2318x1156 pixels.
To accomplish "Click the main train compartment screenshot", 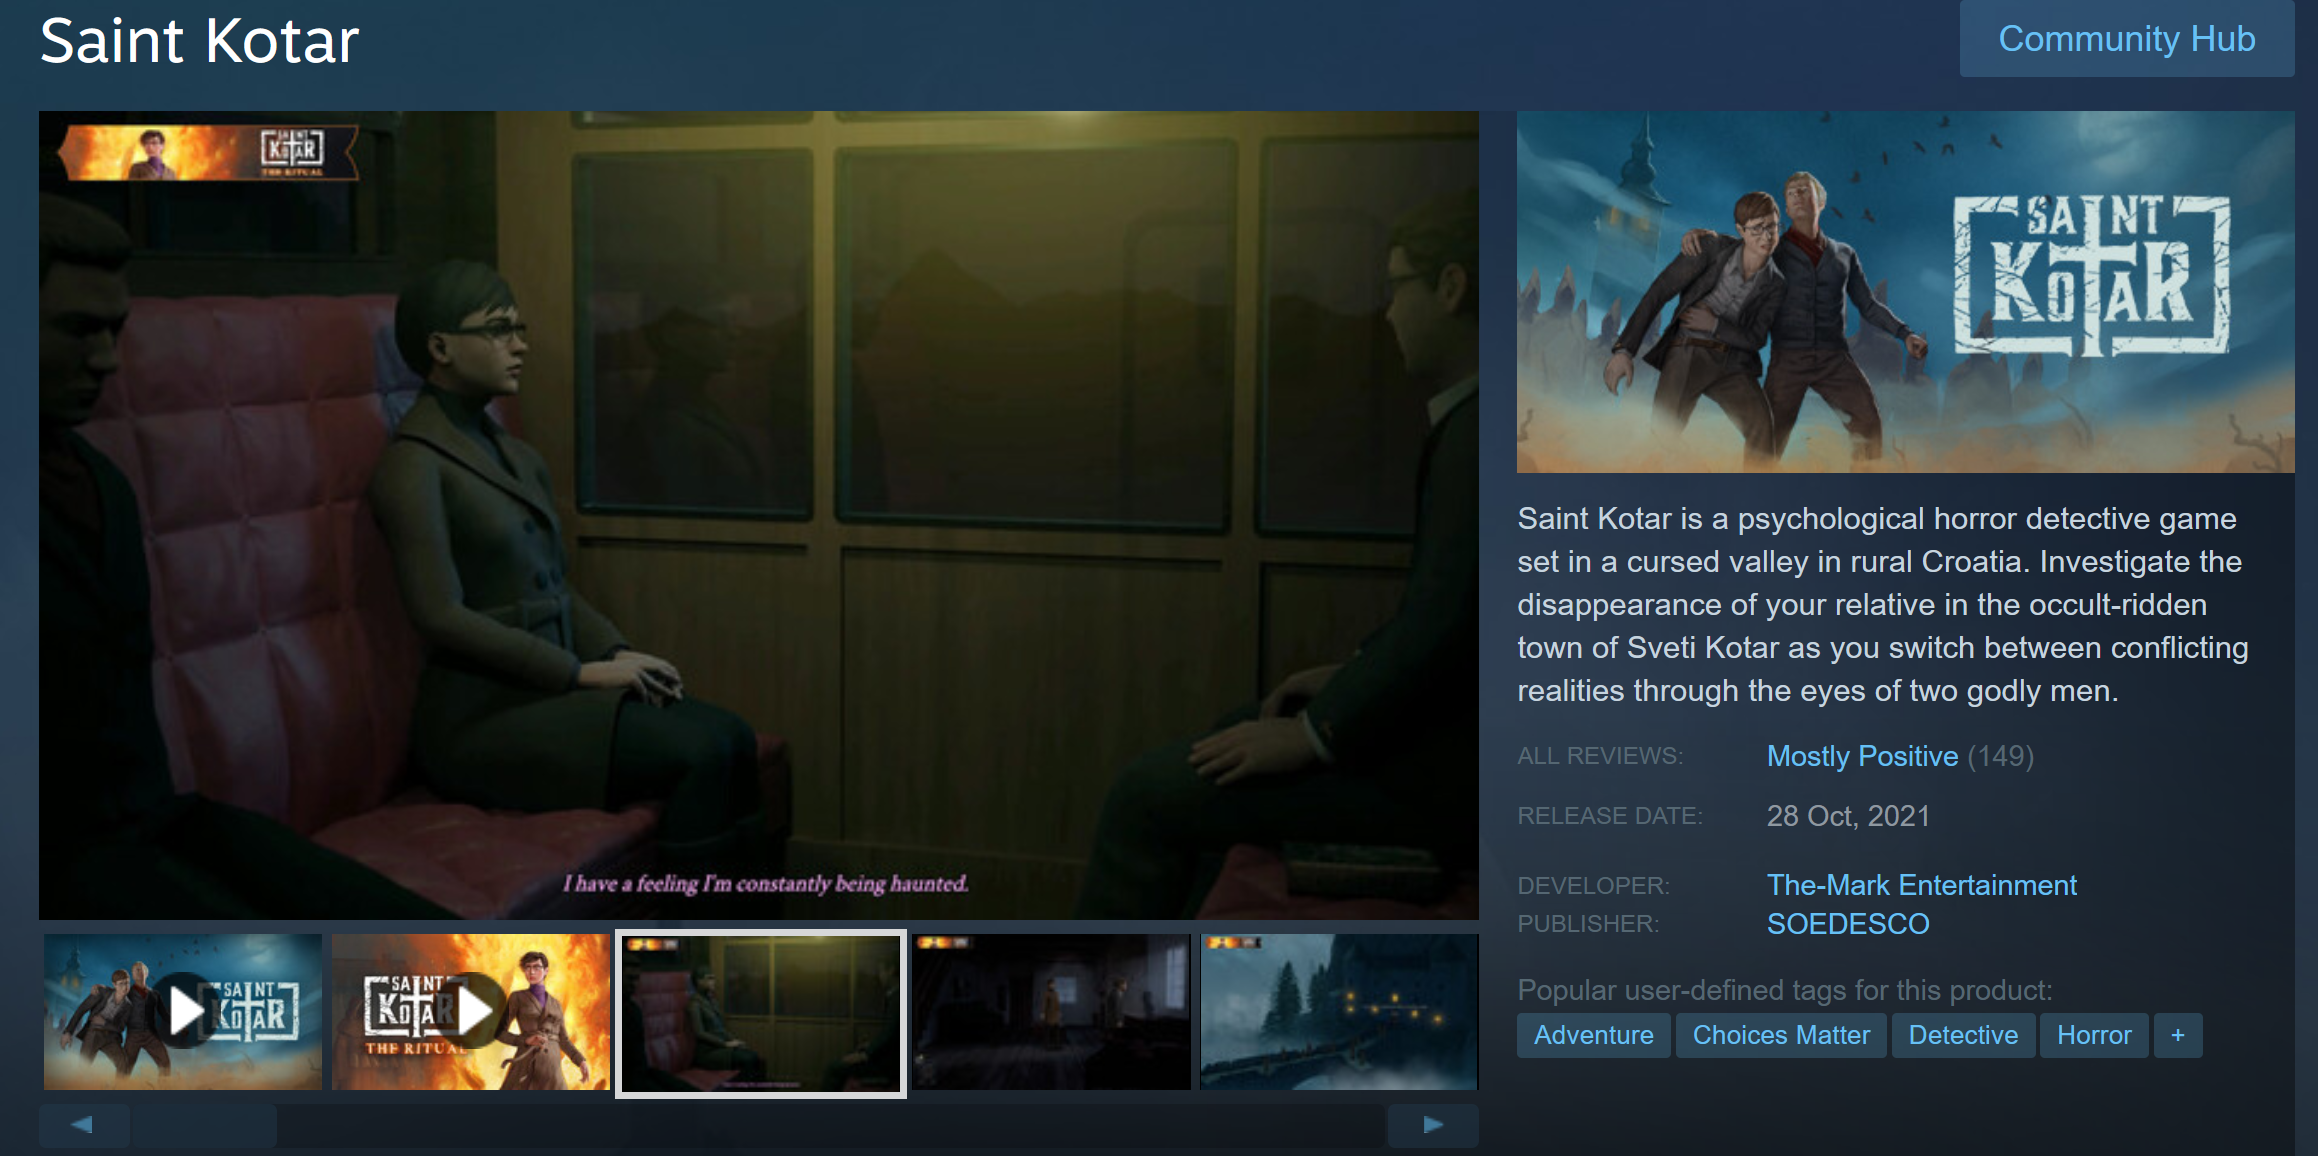I will pos(759,515).
